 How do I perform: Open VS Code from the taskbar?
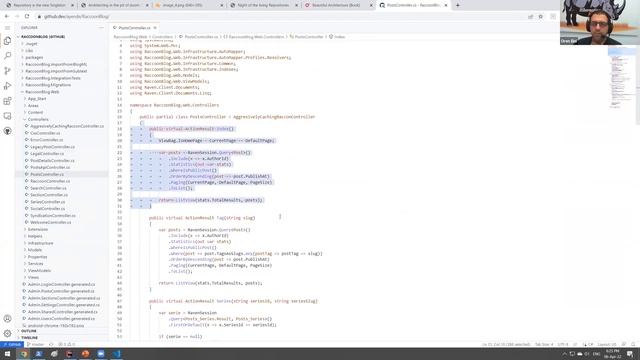coord(116,354)
